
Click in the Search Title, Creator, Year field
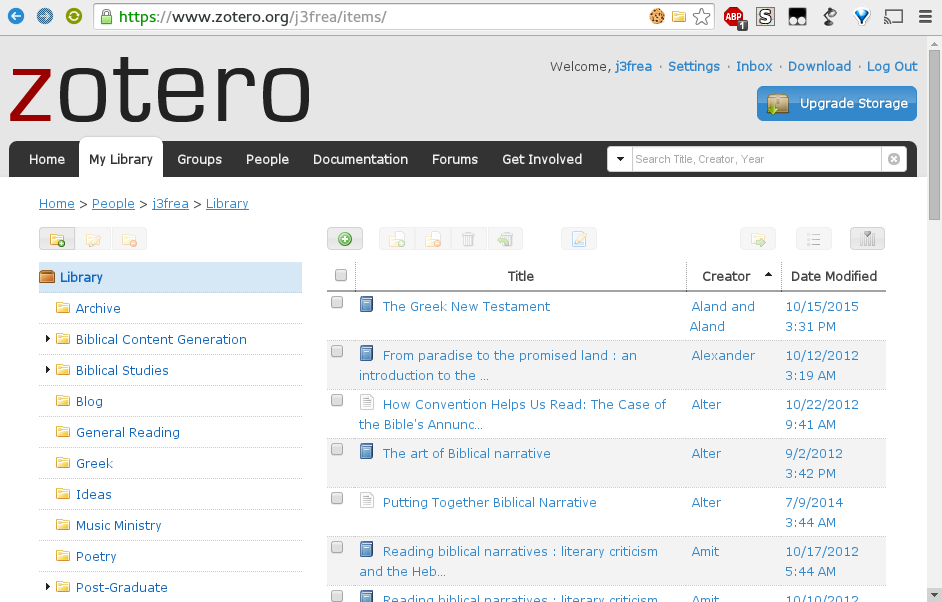(756, 159)
